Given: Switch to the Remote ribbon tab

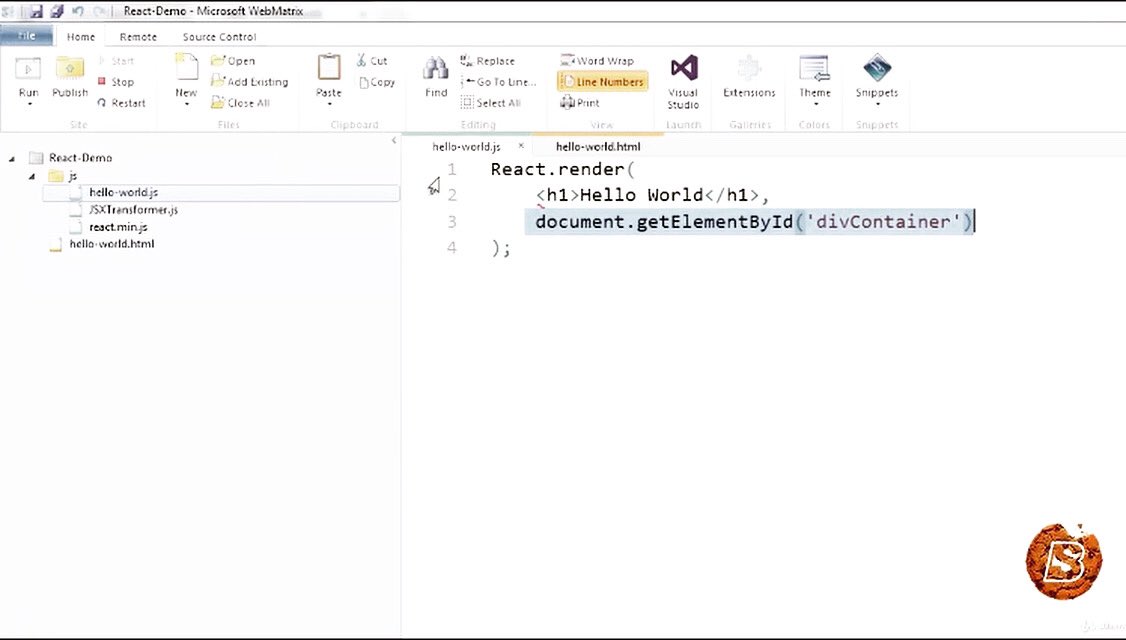Looking at the screenshot, I should 138,37.
